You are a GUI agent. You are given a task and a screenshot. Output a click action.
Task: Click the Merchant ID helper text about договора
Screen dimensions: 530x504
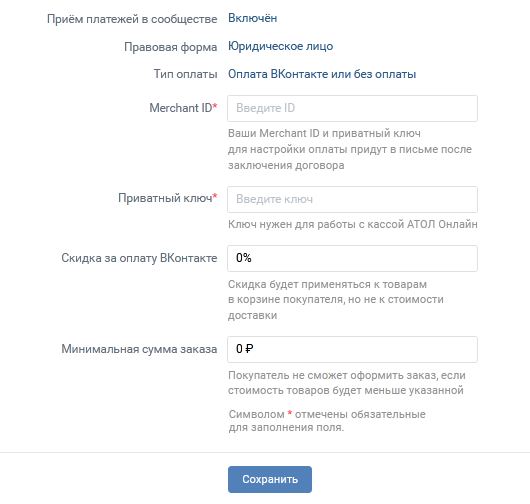350,149
